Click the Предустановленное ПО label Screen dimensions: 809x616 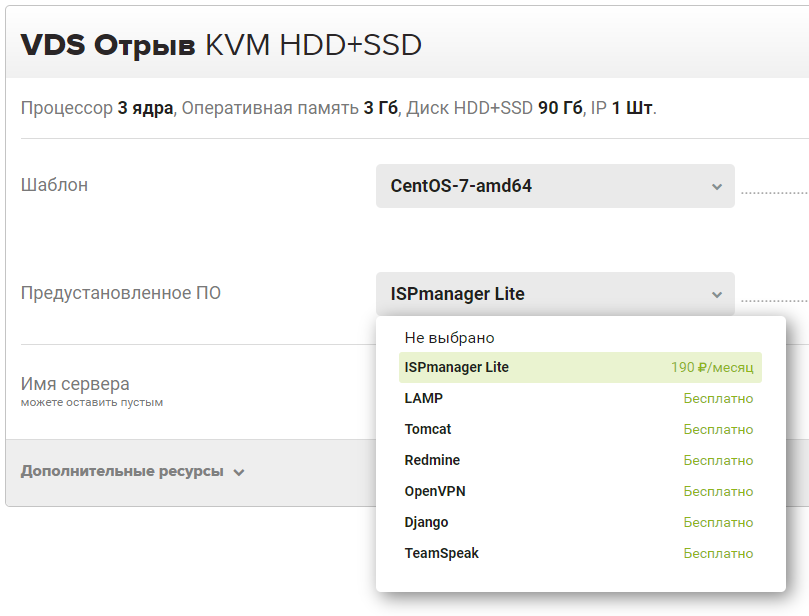[x=121, y=293]
